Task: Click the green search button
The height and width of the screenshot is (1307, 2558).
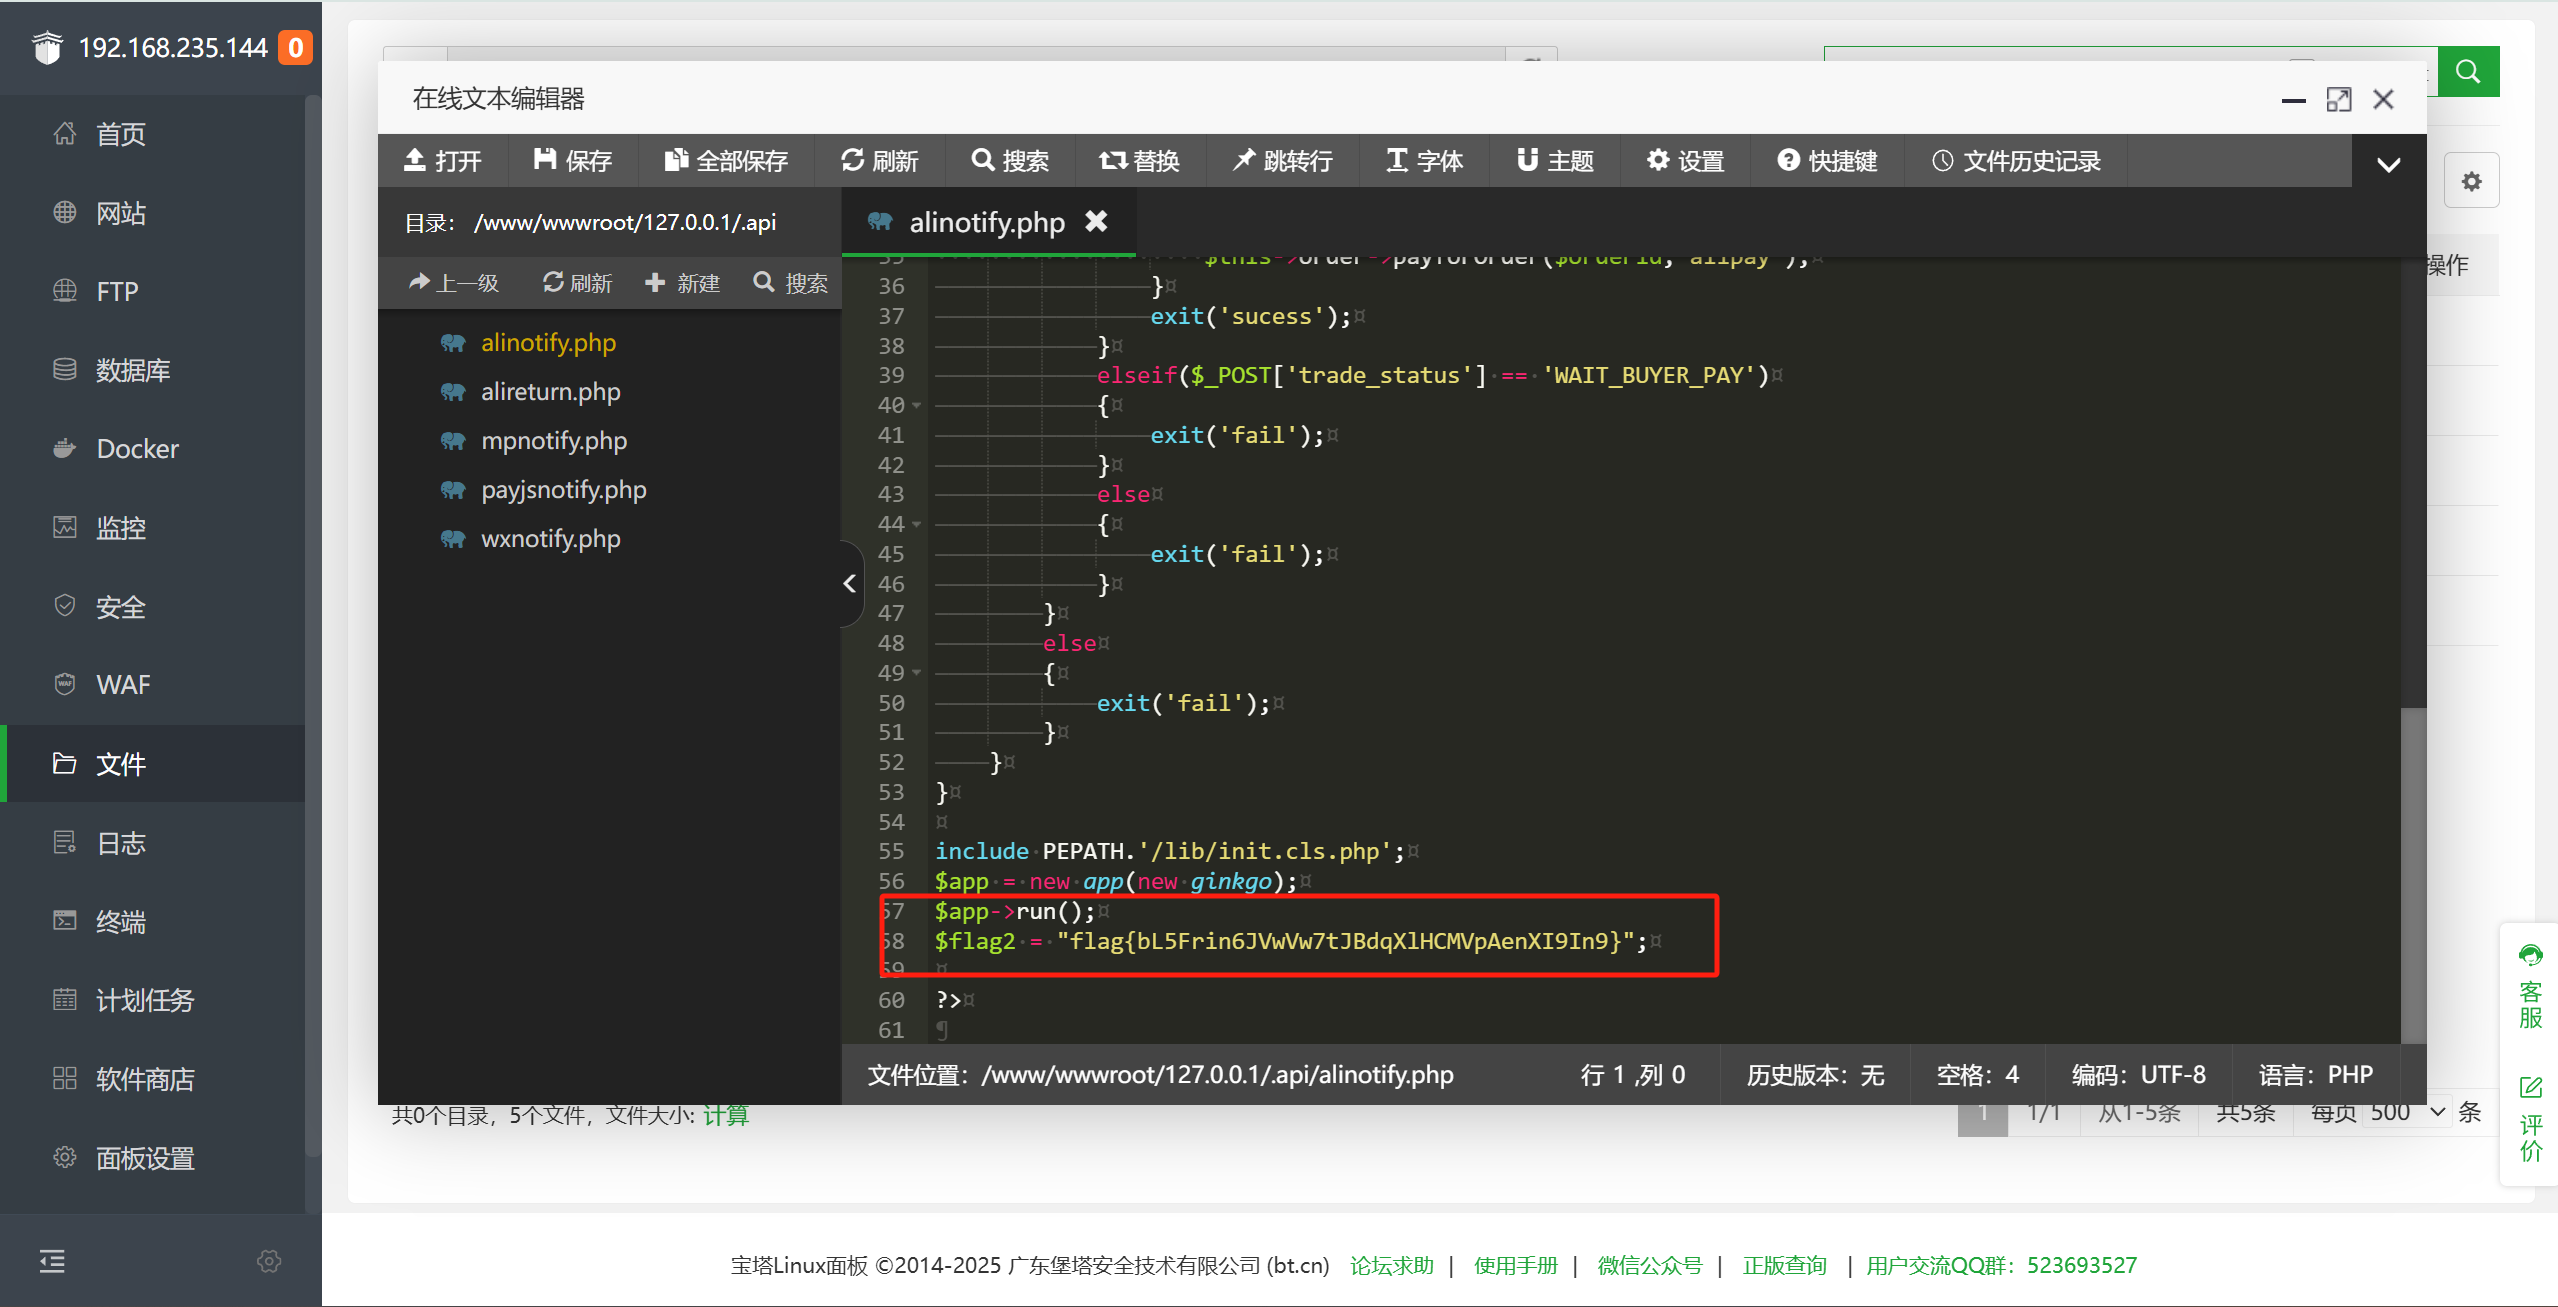Action: [2468, 71]
